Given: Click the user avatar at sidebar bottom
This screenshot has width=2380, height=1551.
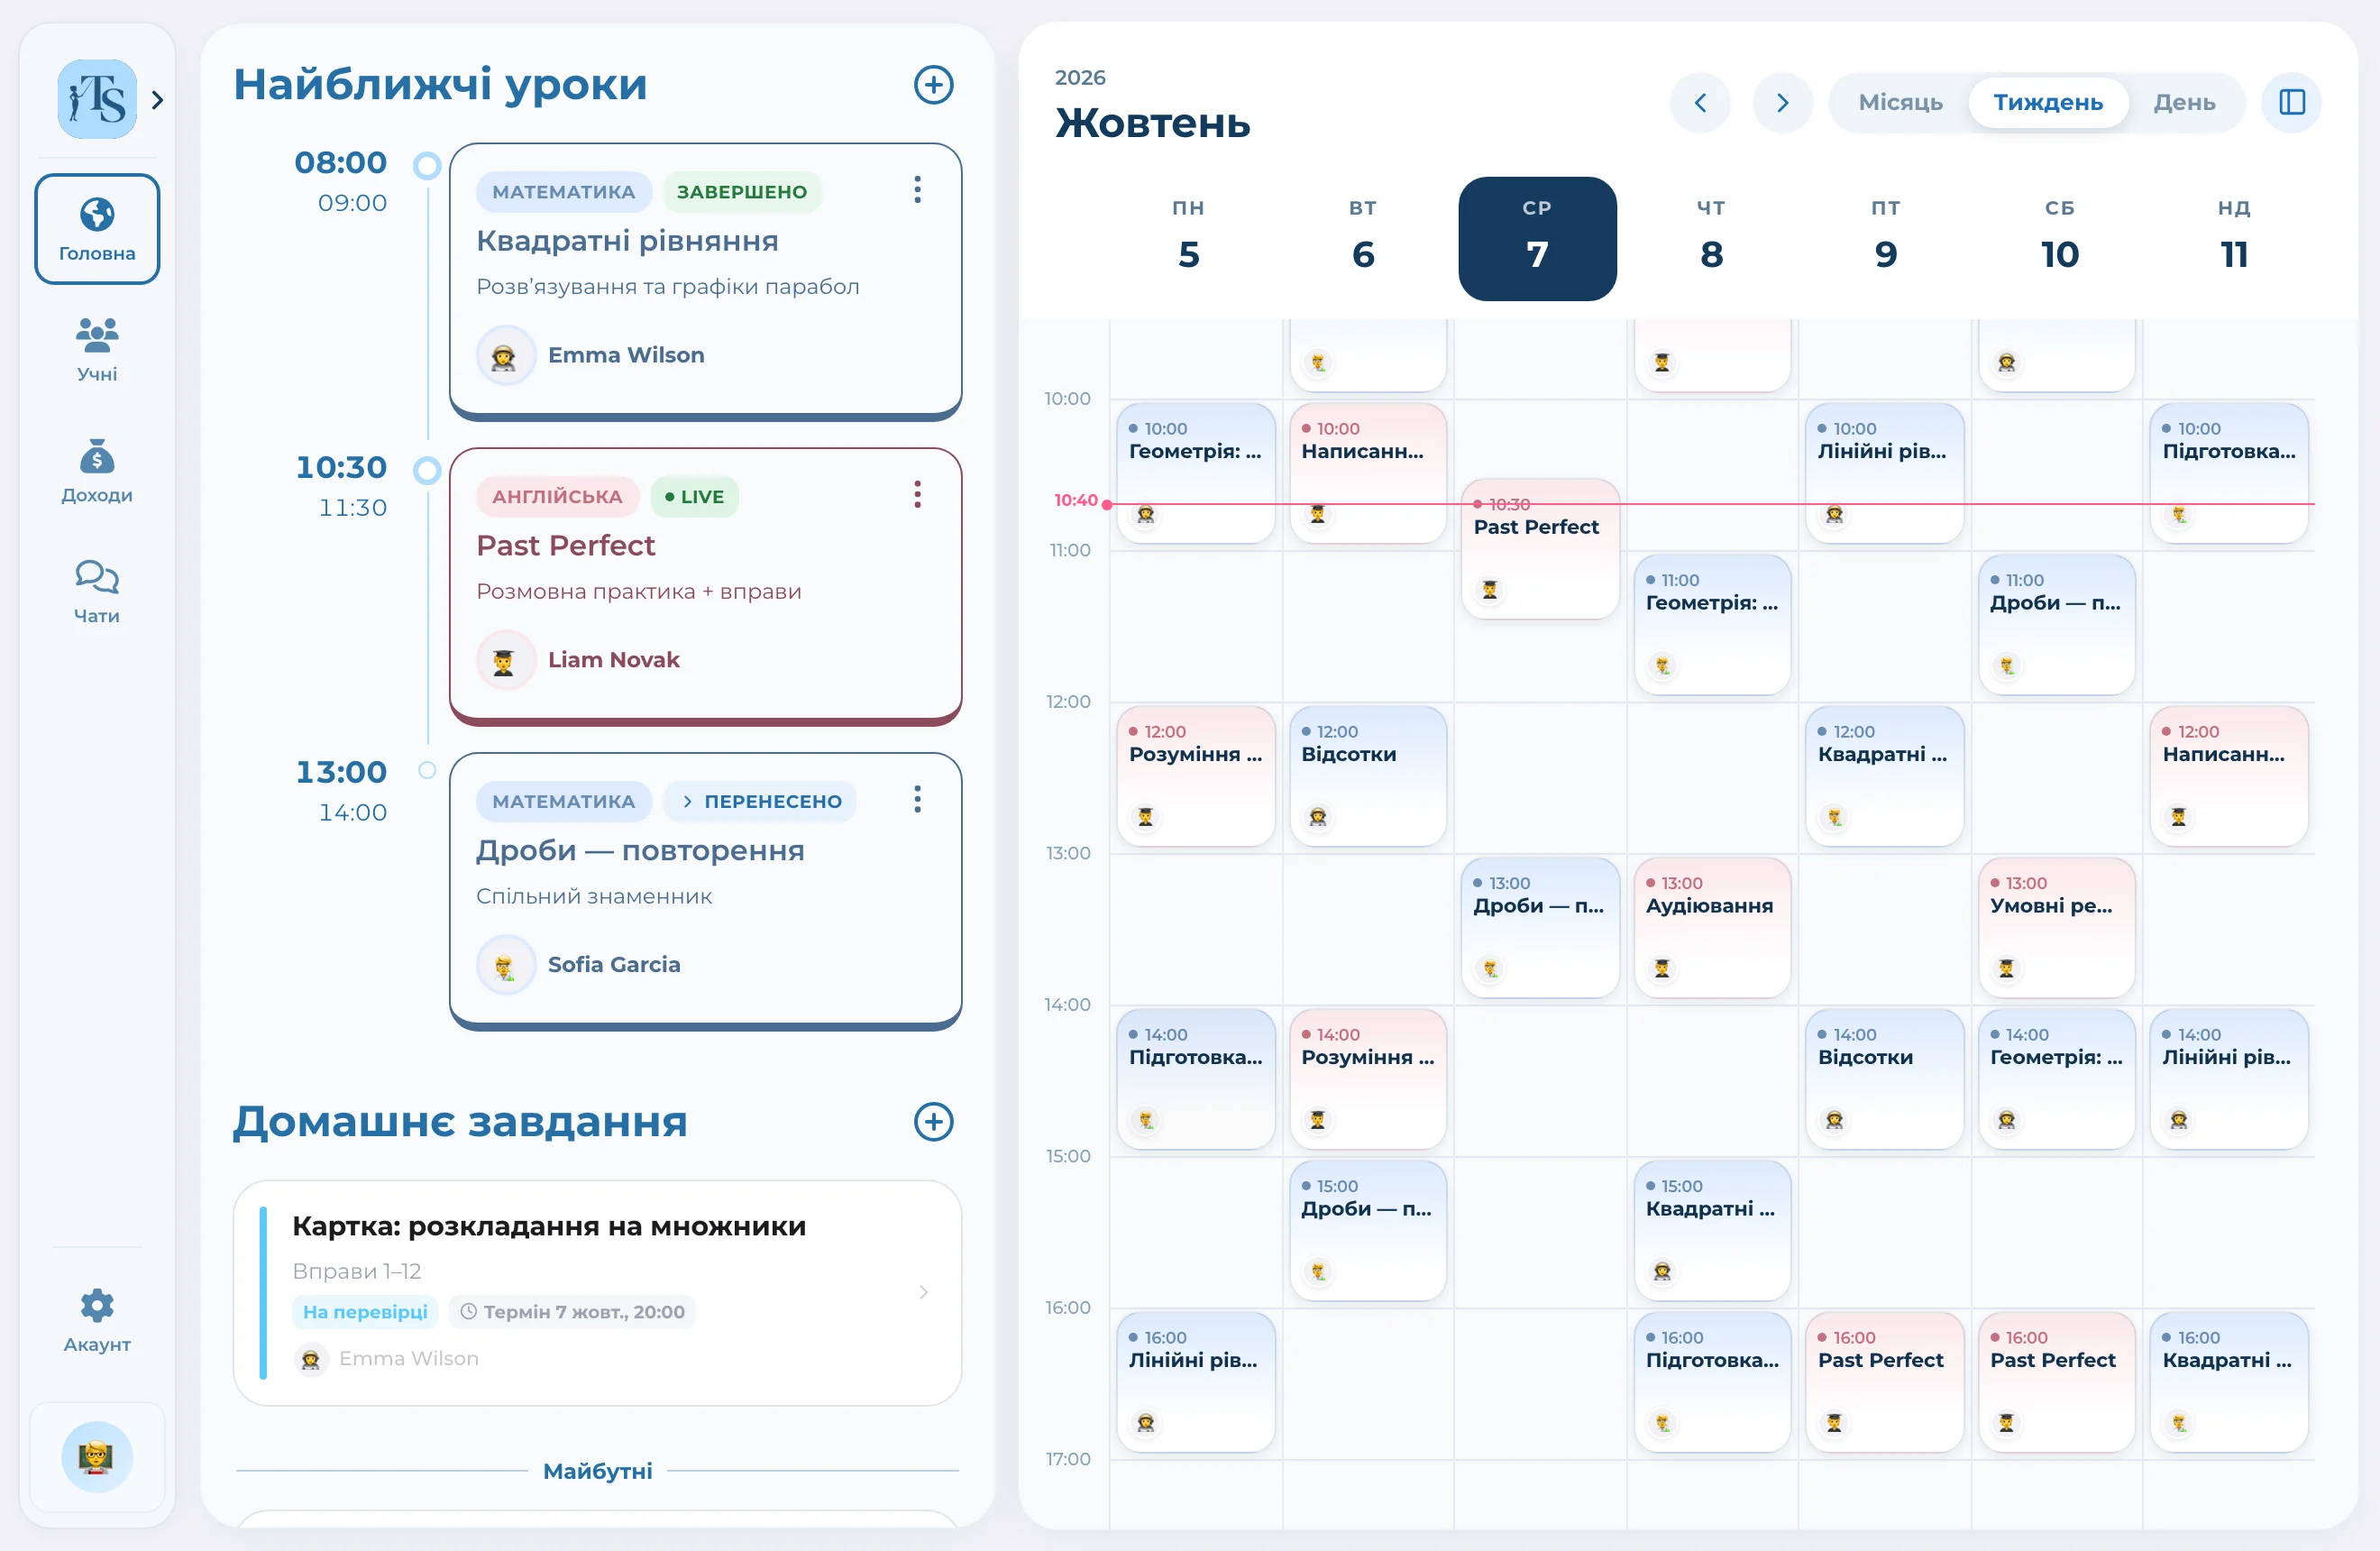Looking at the screenshot, I should (x=97, y=1457).
